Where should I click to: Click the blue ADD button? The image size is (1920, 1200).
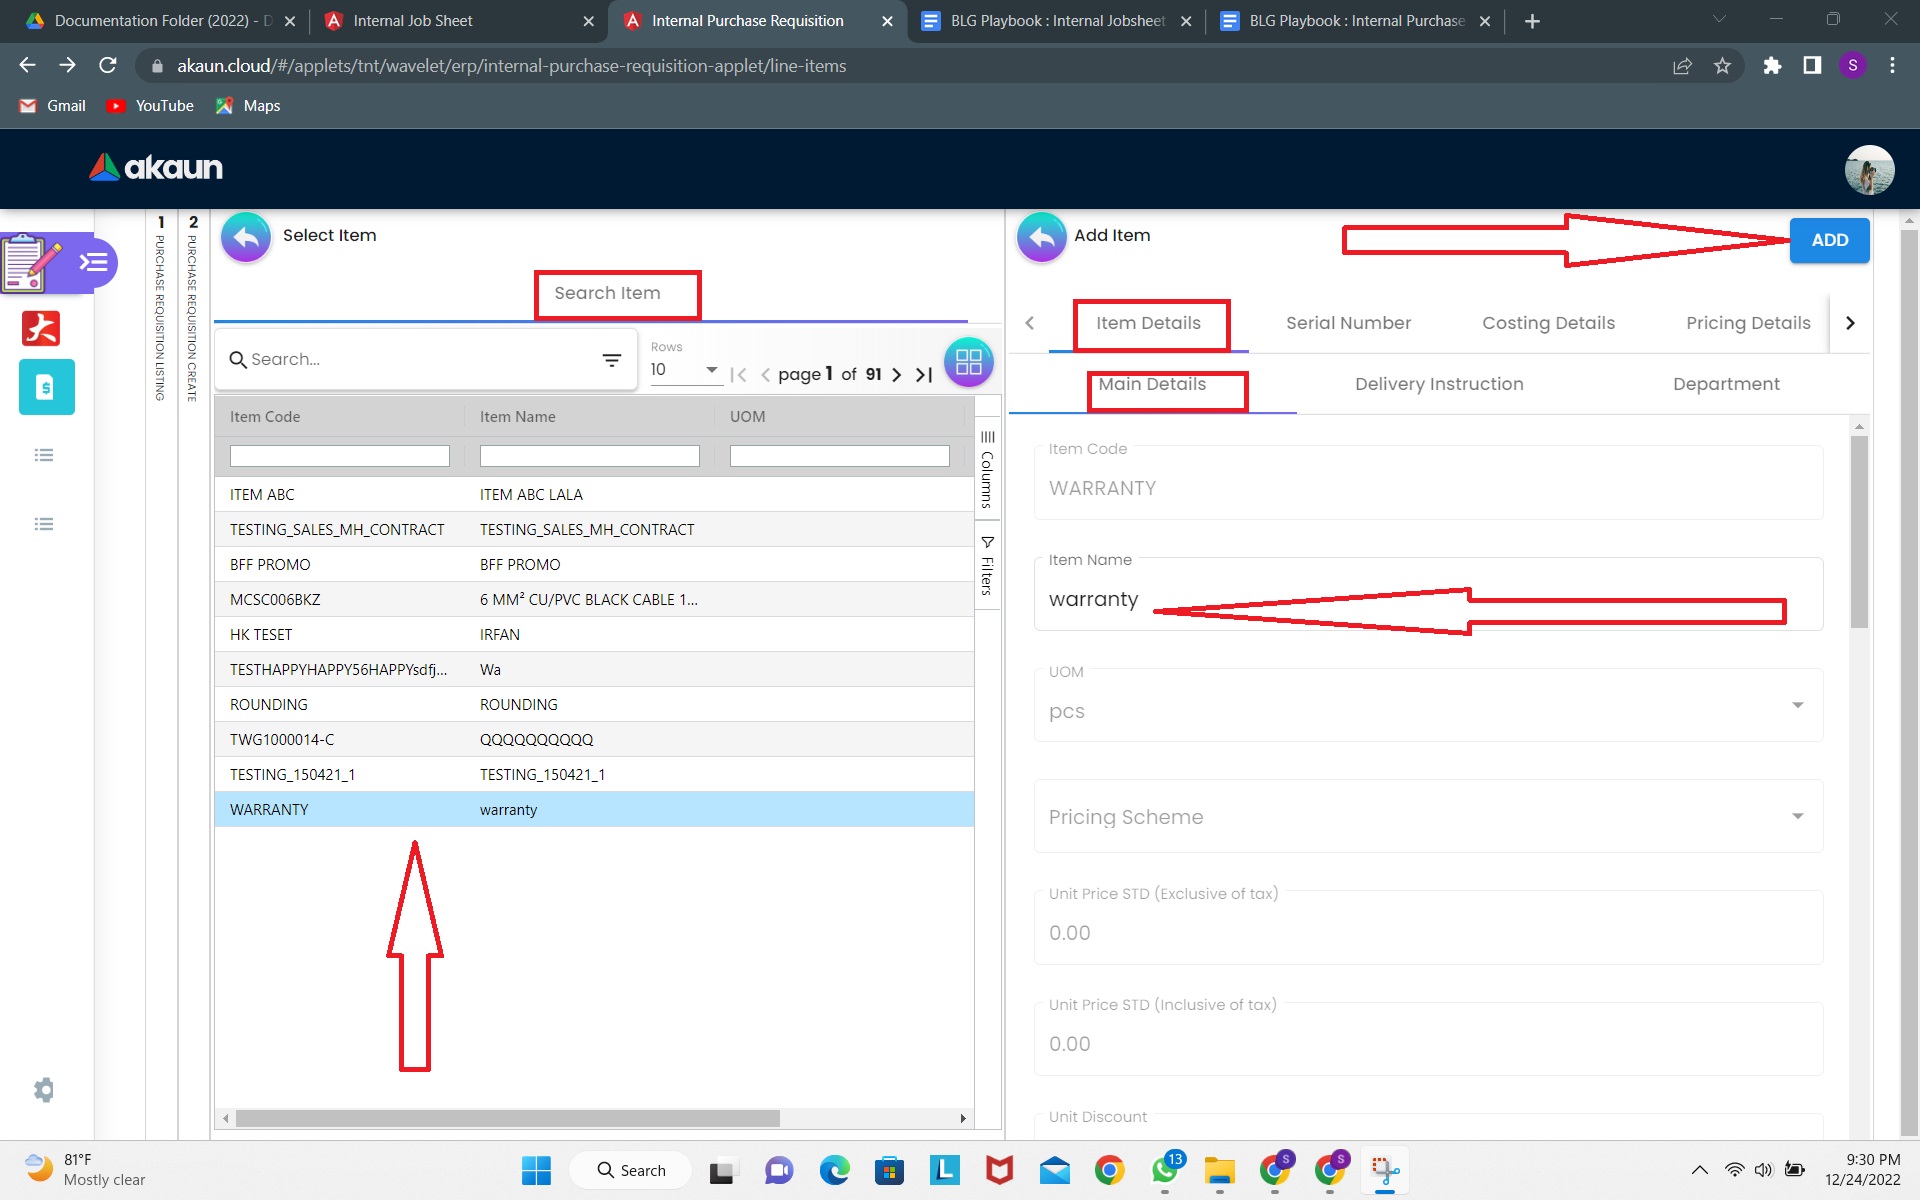tap(1828, 240)
